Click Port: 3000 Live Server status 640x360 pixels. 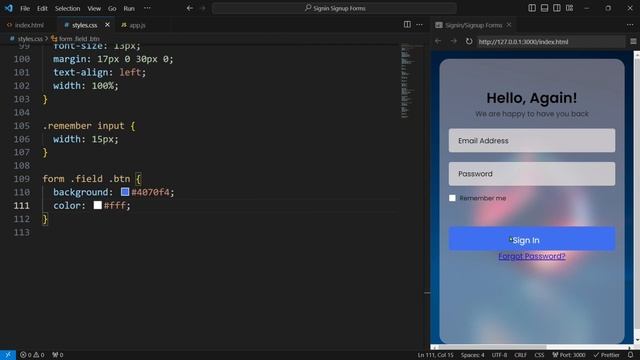[x=569, y=355]
